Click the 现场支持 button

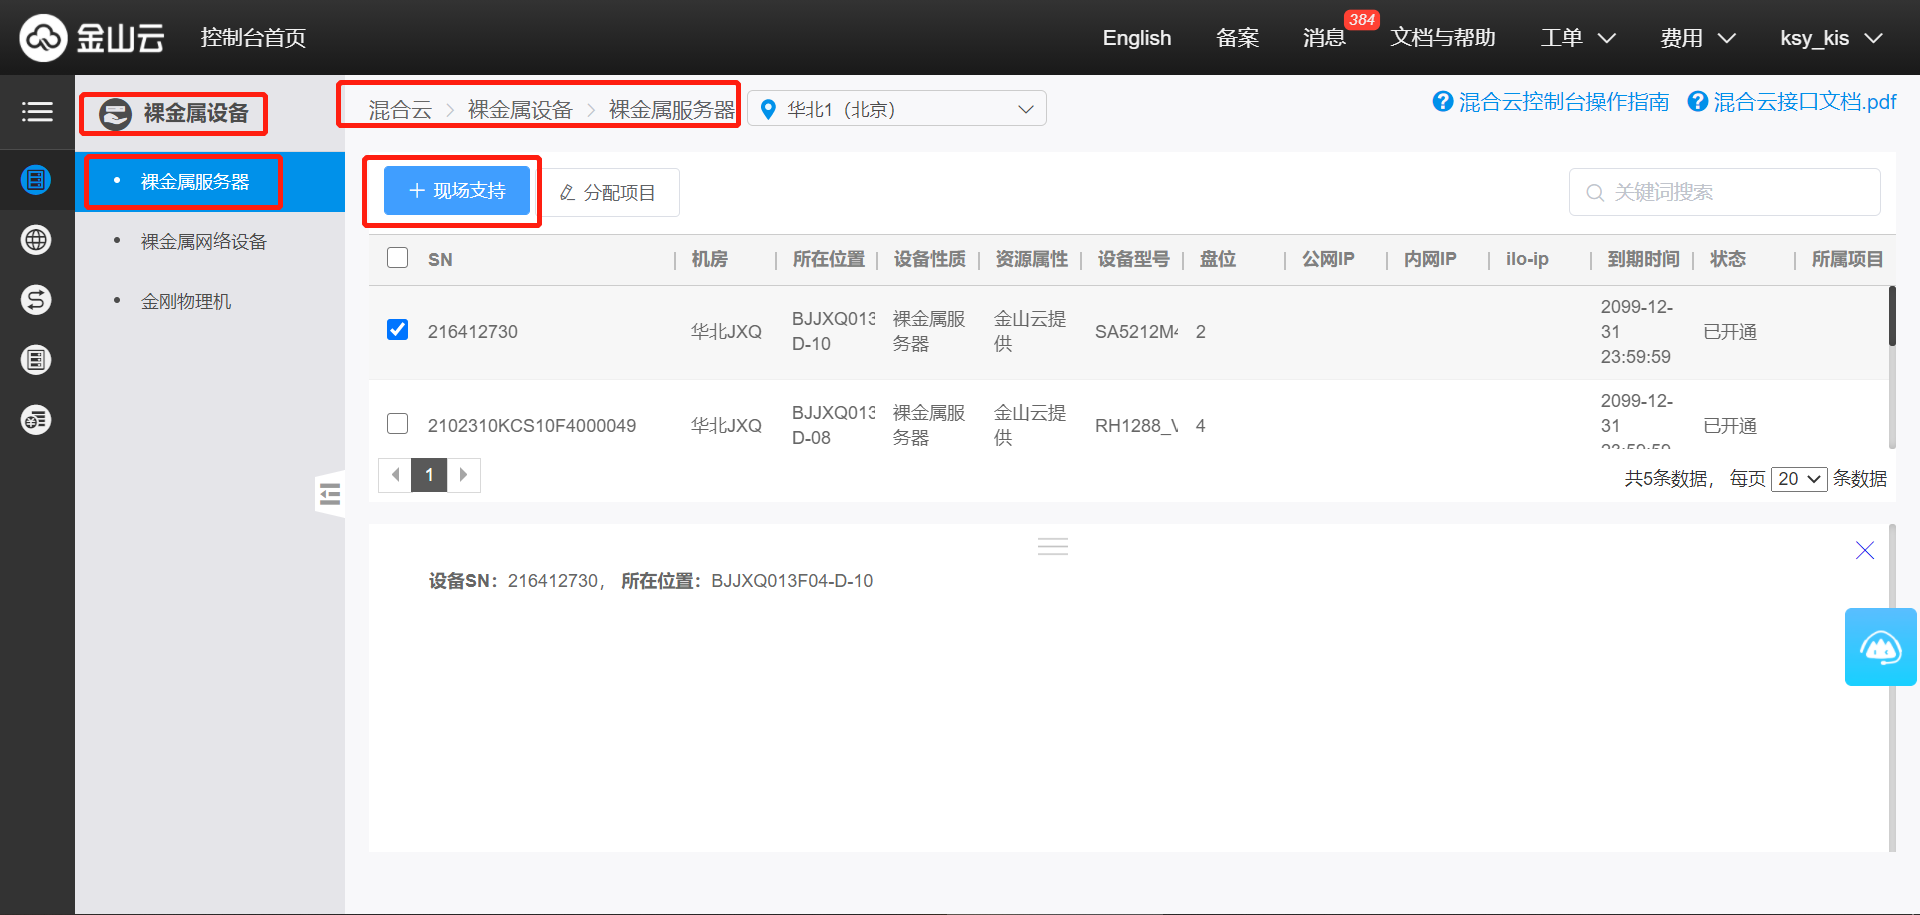457,191
